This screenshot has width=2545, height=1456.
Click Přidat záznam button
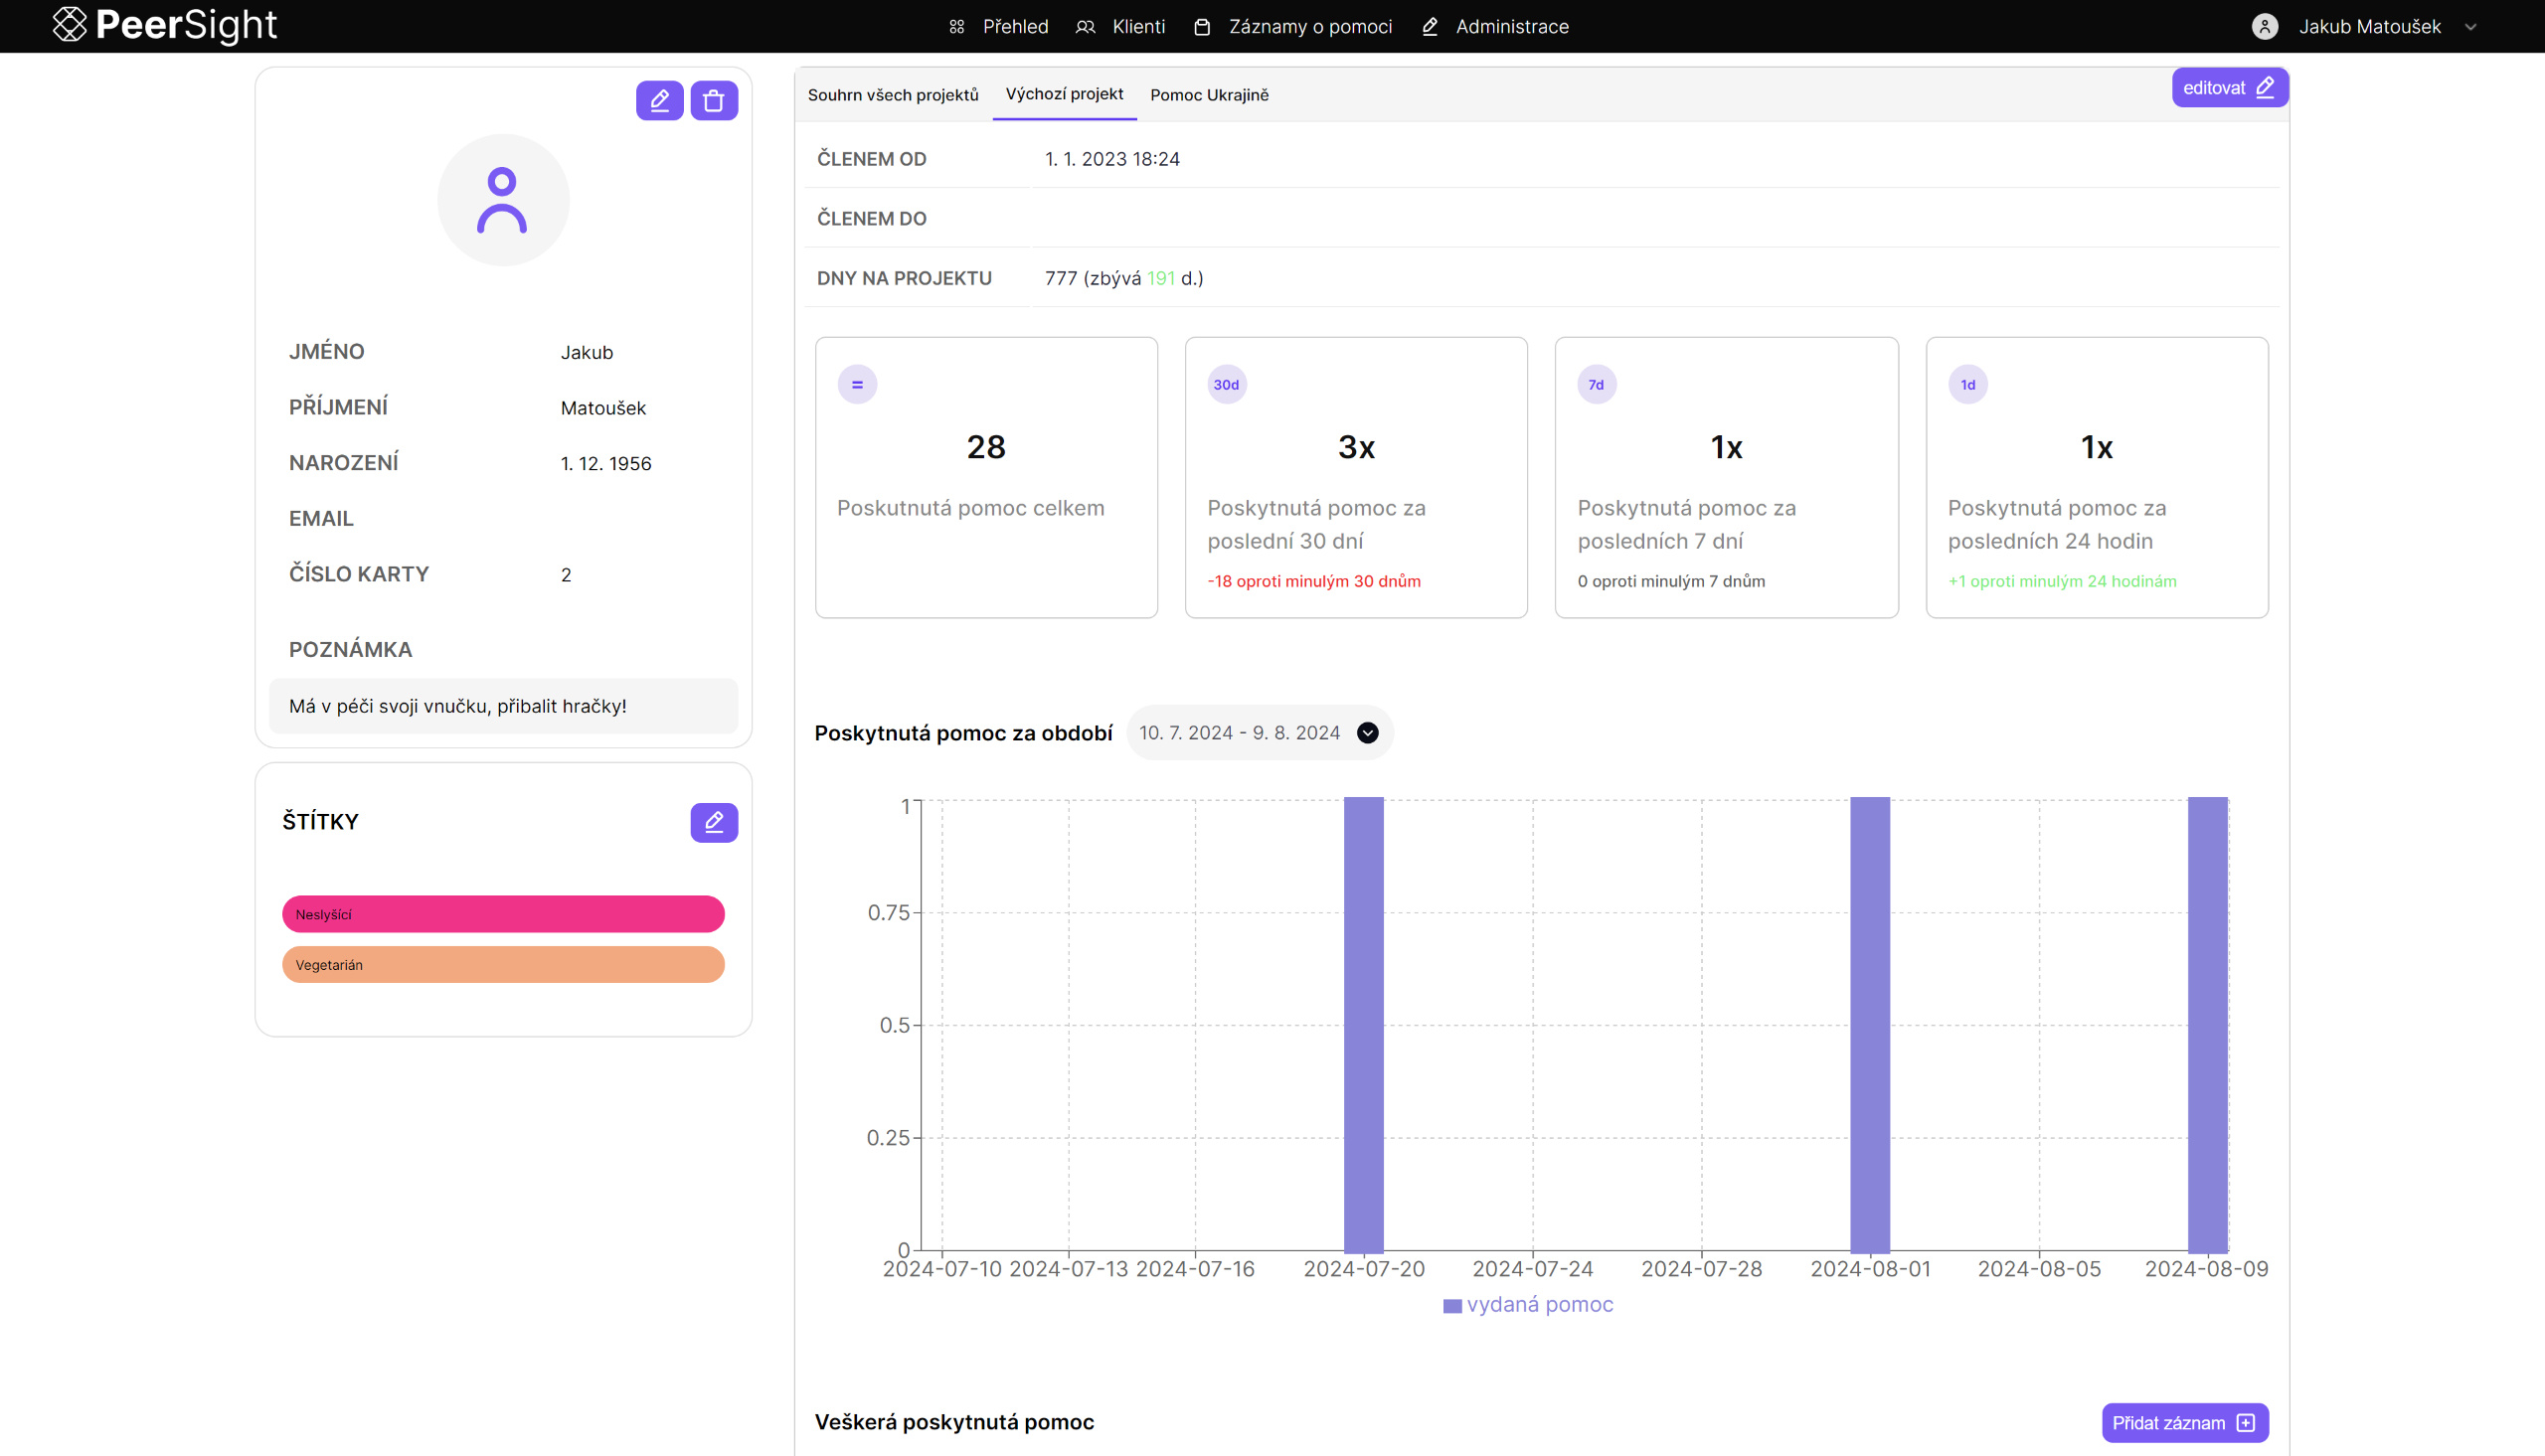pyautogui.click(x=2183, y=1422)
